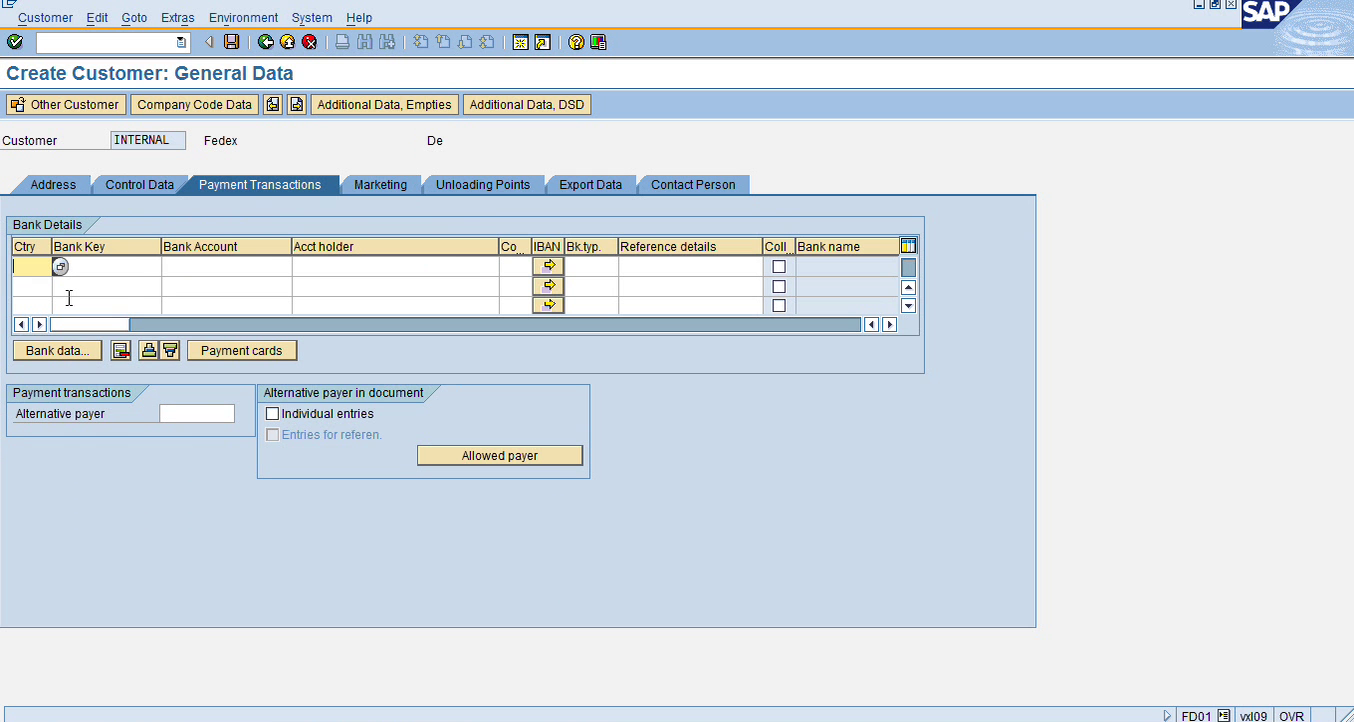Switch to the Unloading Points tab

pos(482,185)
